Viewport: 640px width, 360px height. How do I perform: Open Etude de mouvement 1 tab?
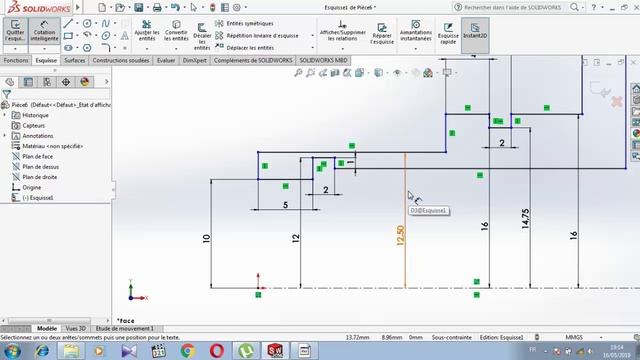124,329
